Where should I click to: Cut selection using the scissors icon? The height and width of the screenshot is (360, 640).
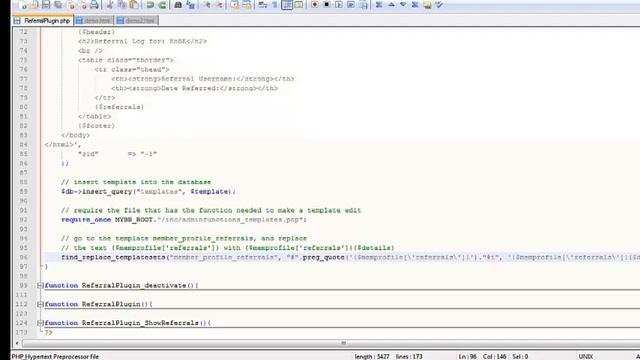tap(110, 5)
